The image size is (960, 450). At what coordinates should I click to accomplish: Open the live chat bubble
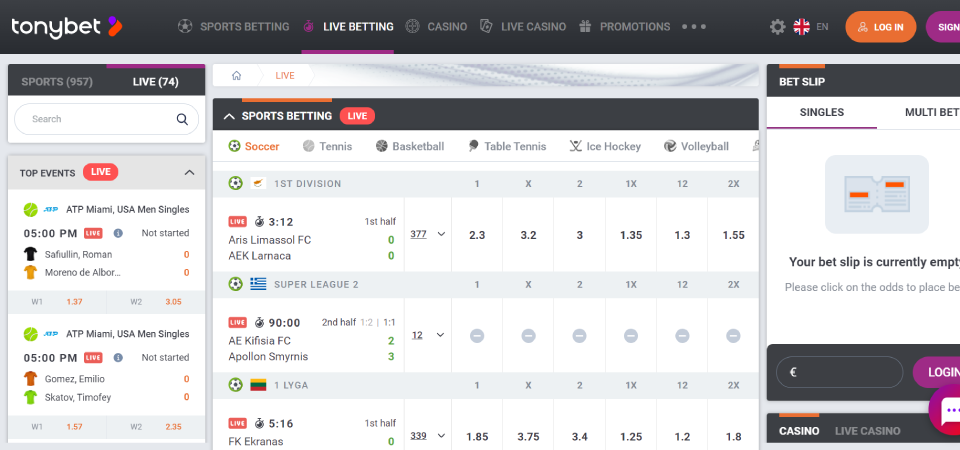point(946,409)
